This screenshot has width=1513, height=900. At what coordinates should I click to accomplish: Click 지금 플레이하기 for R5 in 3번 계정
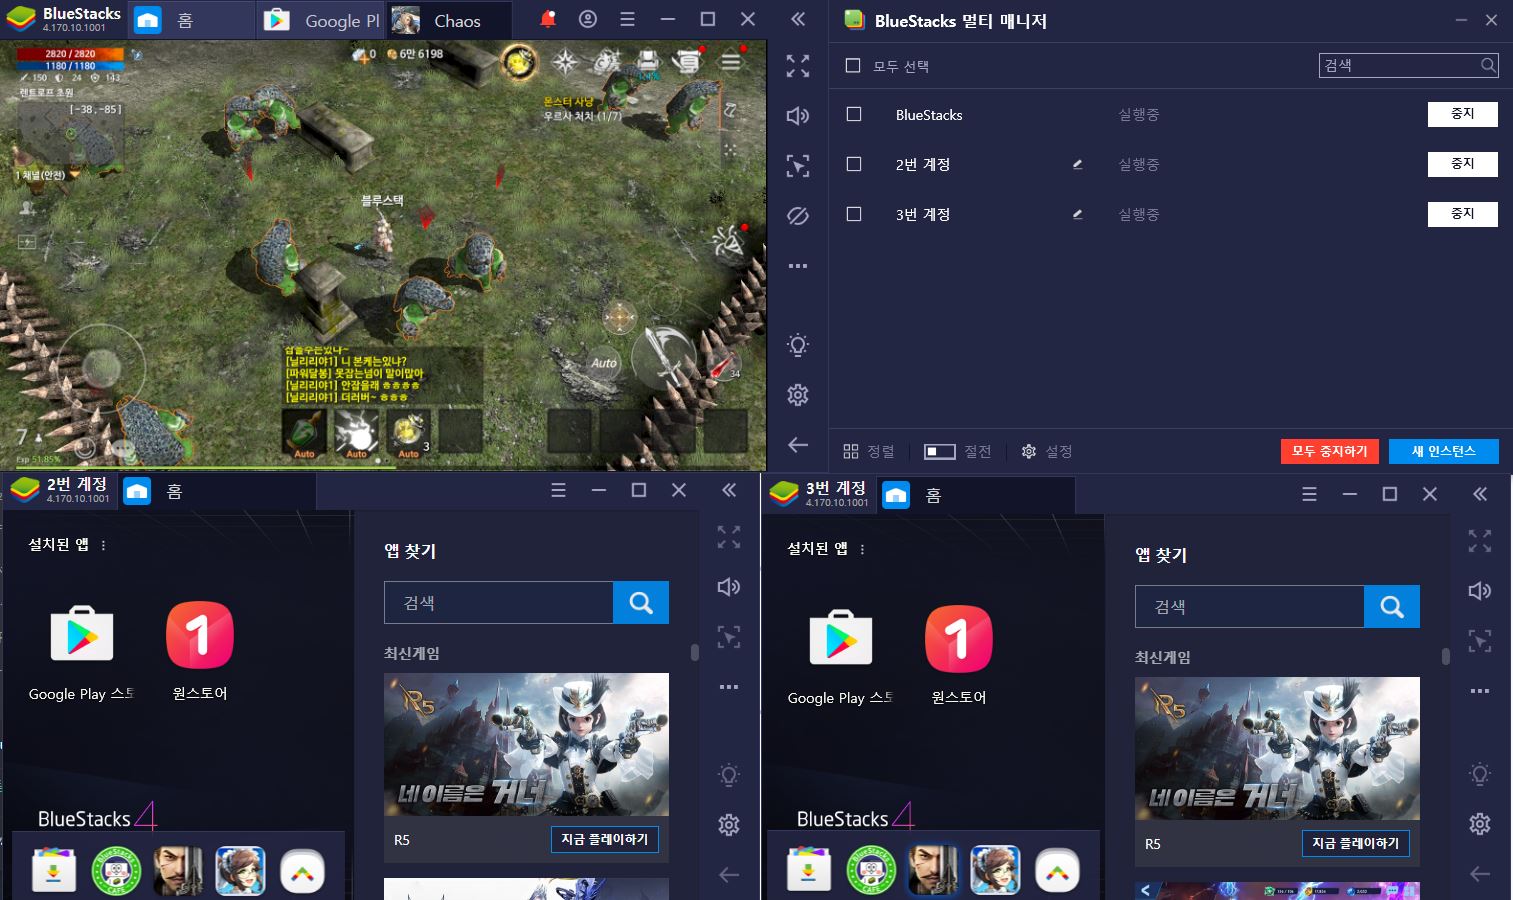1356,843
